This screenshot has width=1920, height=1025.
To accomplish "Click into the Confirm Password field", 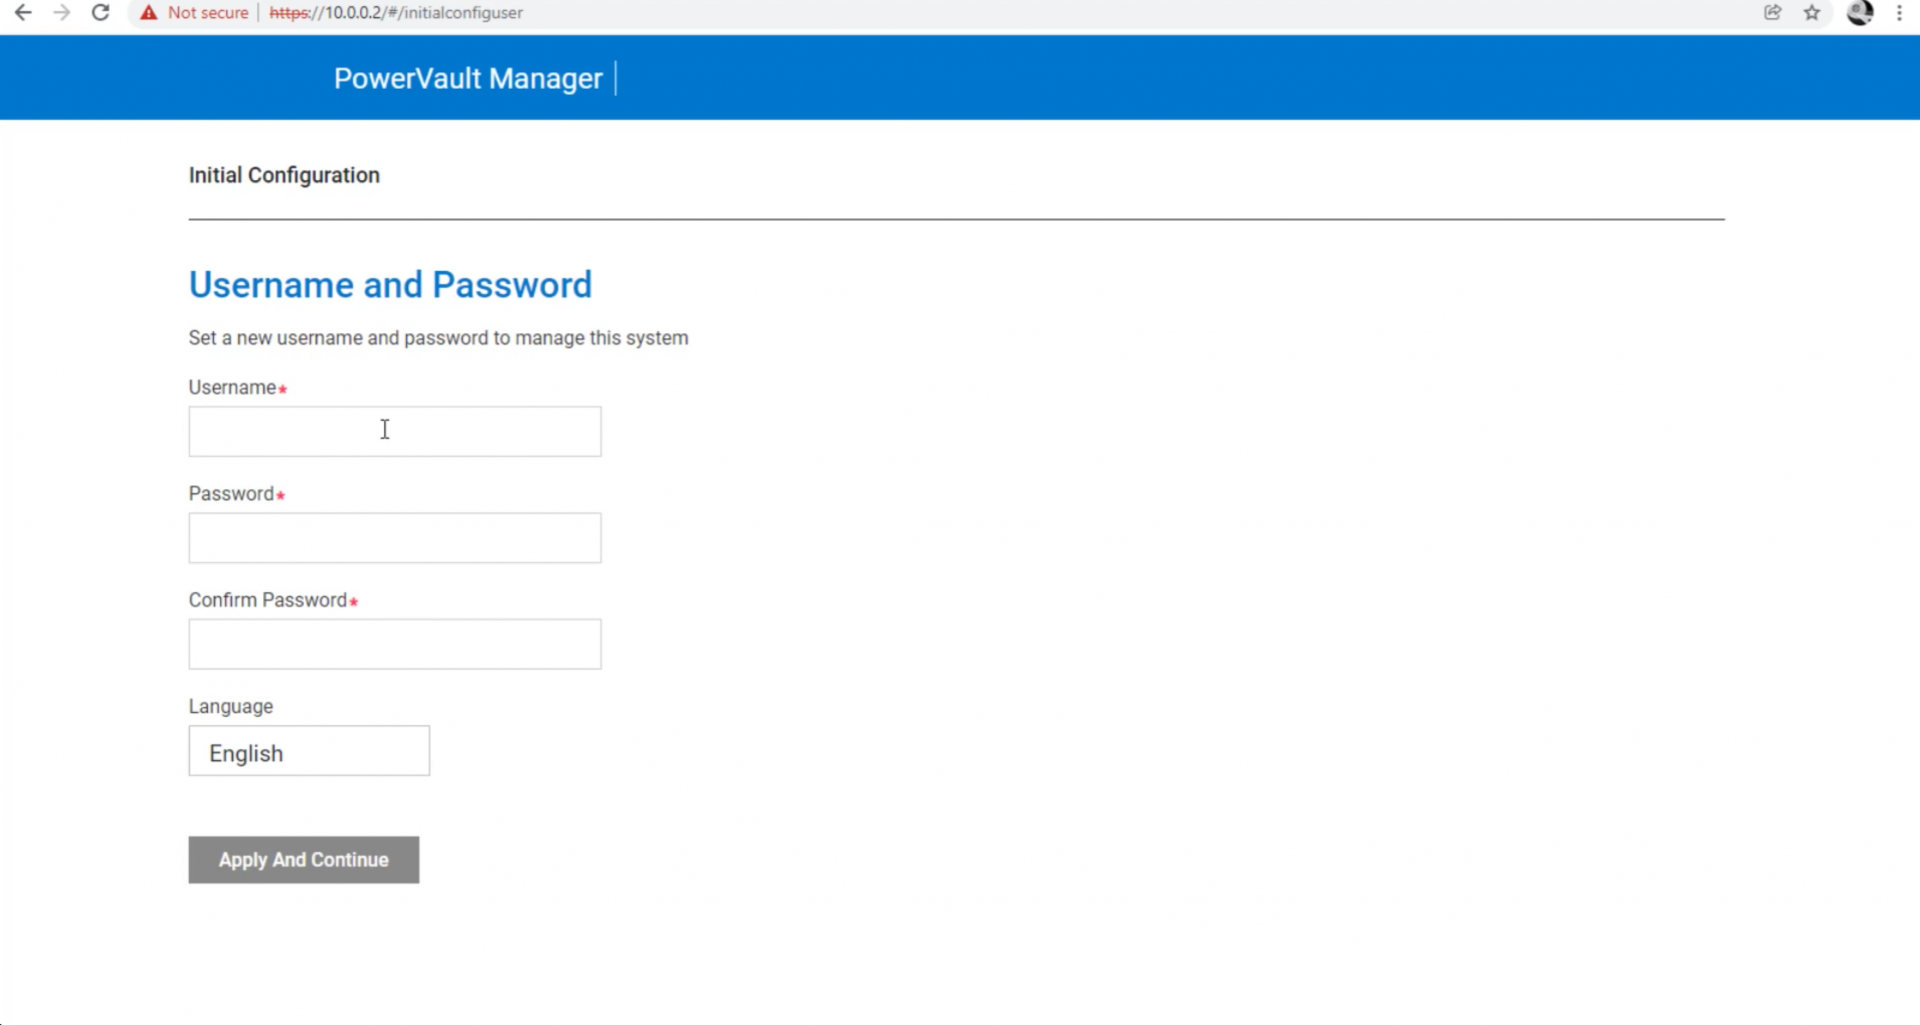I will pyautogui.click(x=394, y=644).
